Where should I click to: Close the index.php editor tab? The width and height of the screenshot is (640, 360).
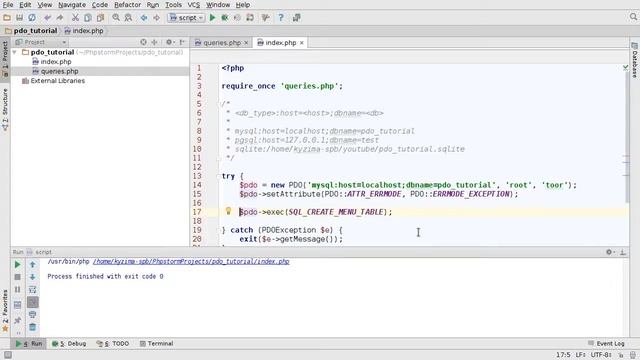click(x=302, y=43)
